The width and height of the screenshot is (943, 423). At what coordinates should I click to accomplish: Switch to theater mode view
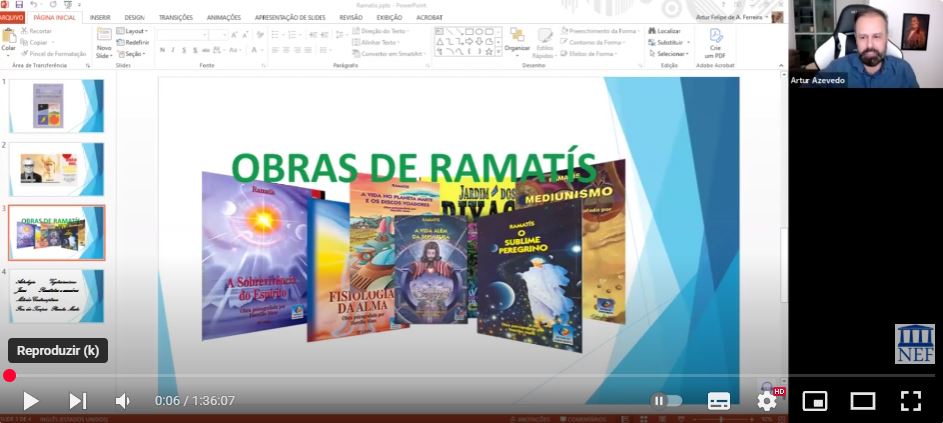(862, 401)
